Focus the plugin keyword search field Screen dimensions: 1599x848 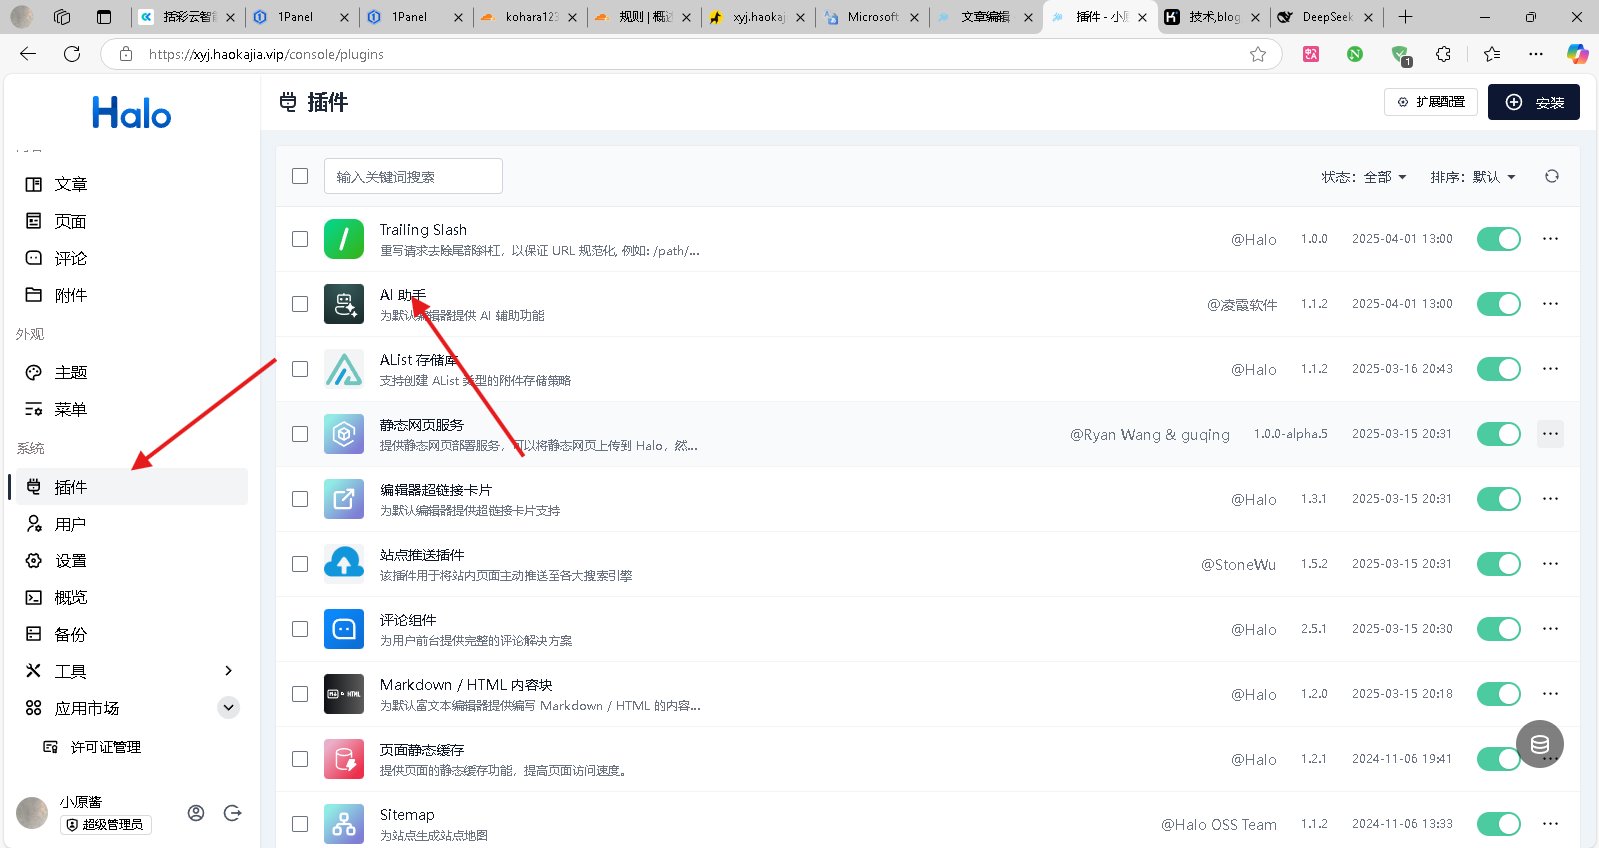point(413,176)
